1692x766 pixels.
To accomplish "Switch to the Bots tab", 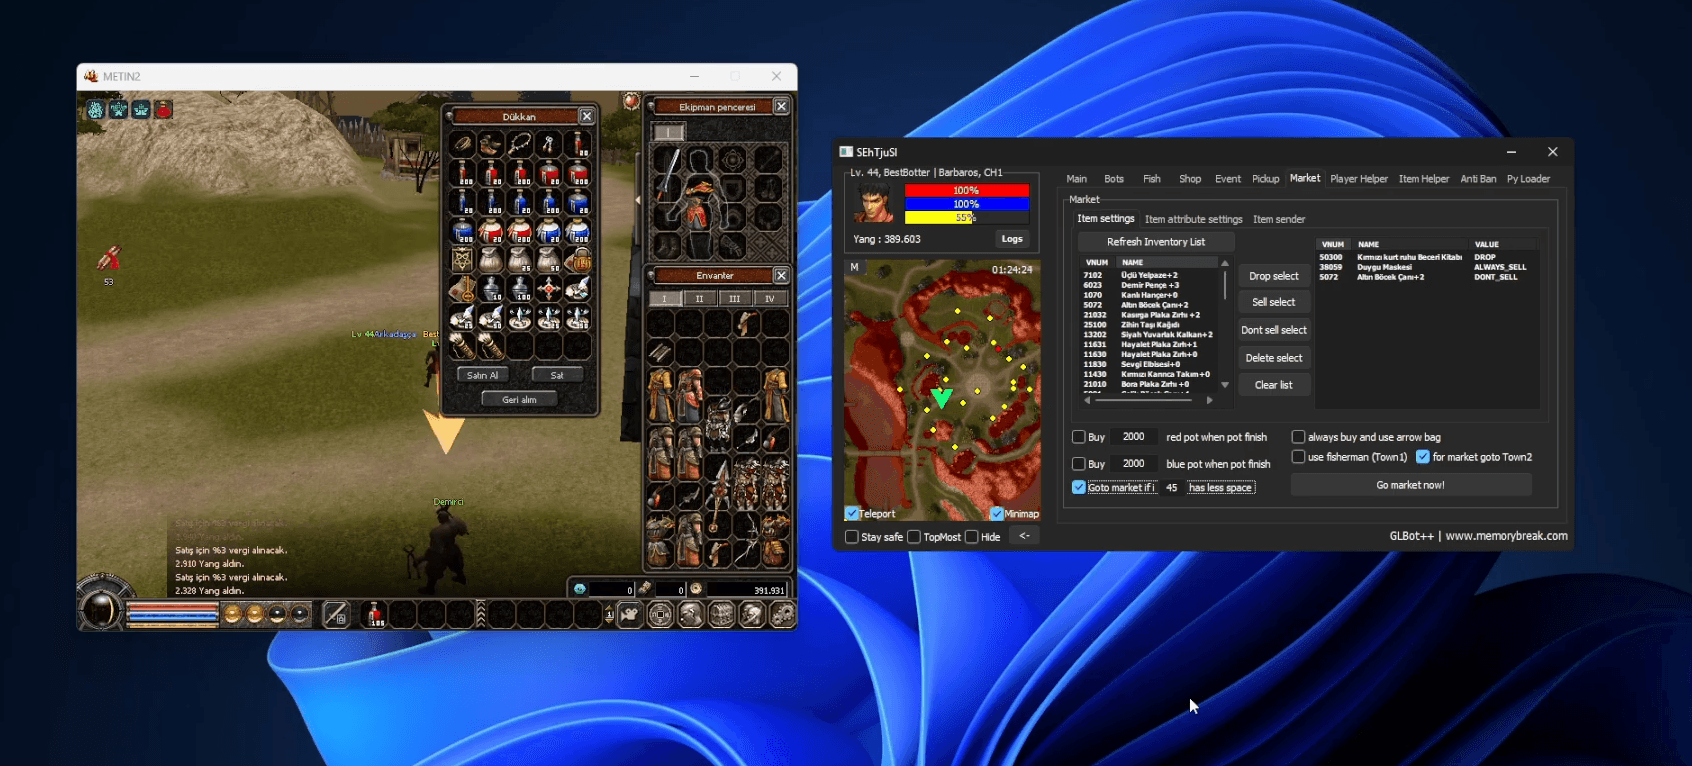I will tap(1114, 179).
